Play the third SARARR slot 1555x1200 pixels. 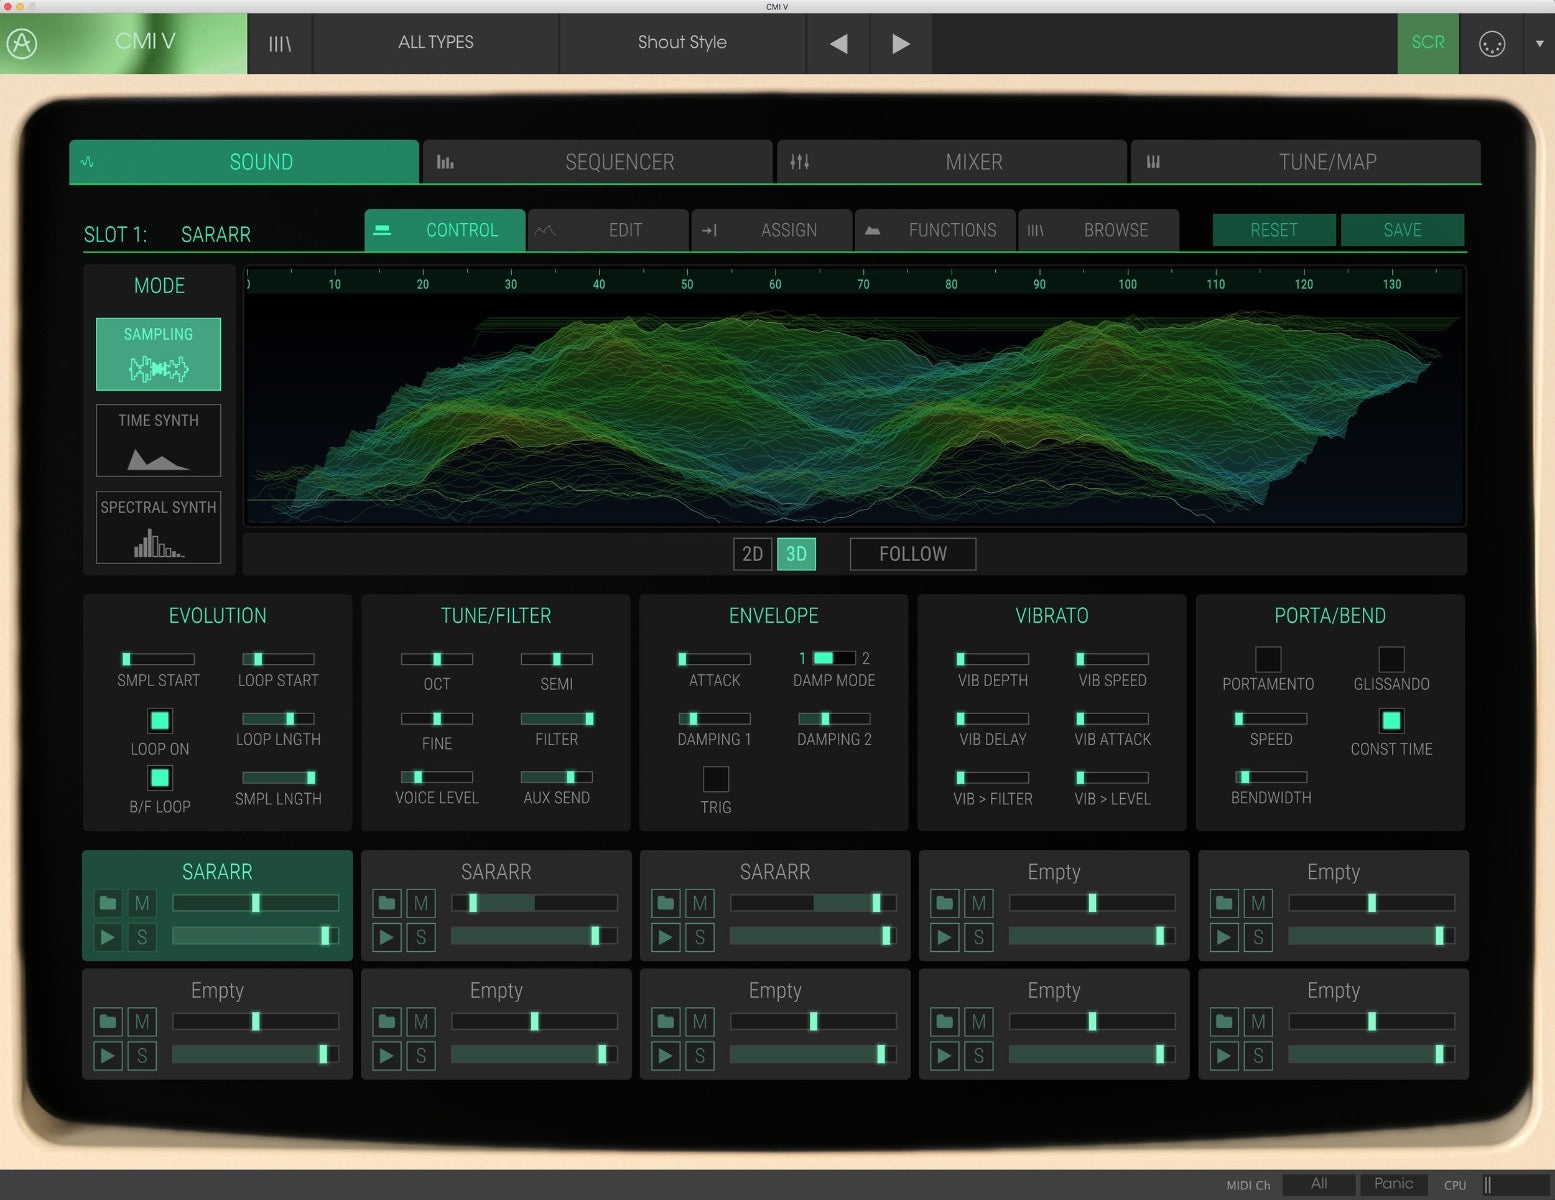pos(666,938)
